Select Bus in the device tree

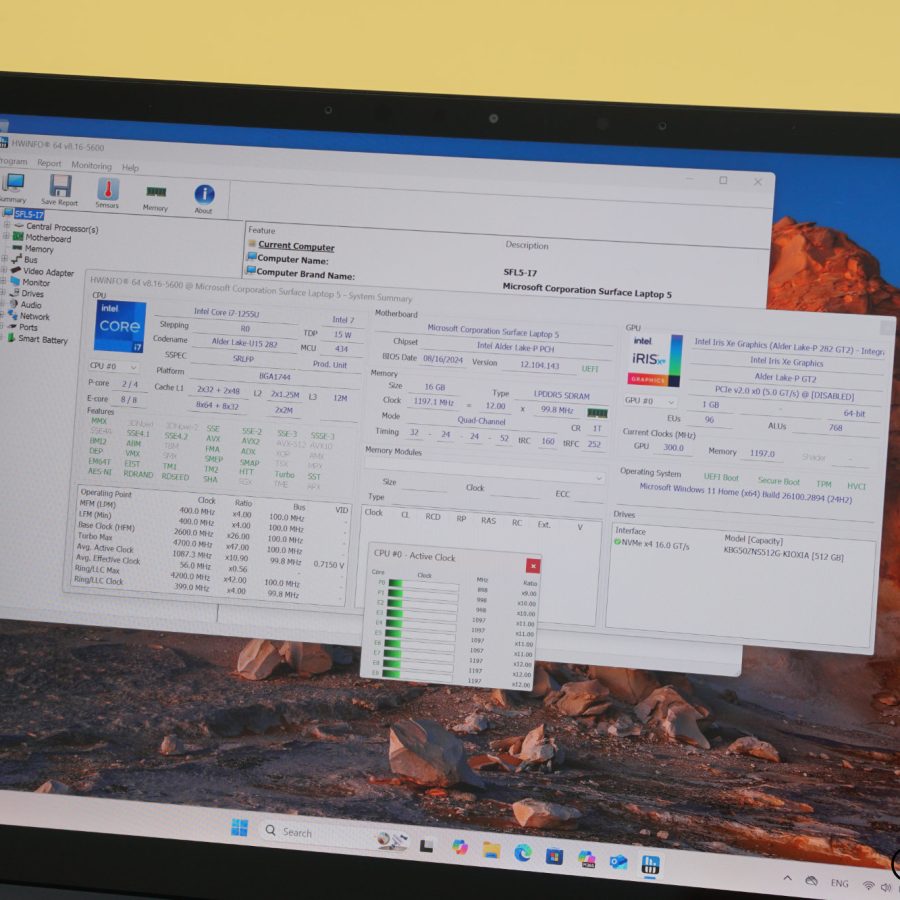(x=30, y=260)
